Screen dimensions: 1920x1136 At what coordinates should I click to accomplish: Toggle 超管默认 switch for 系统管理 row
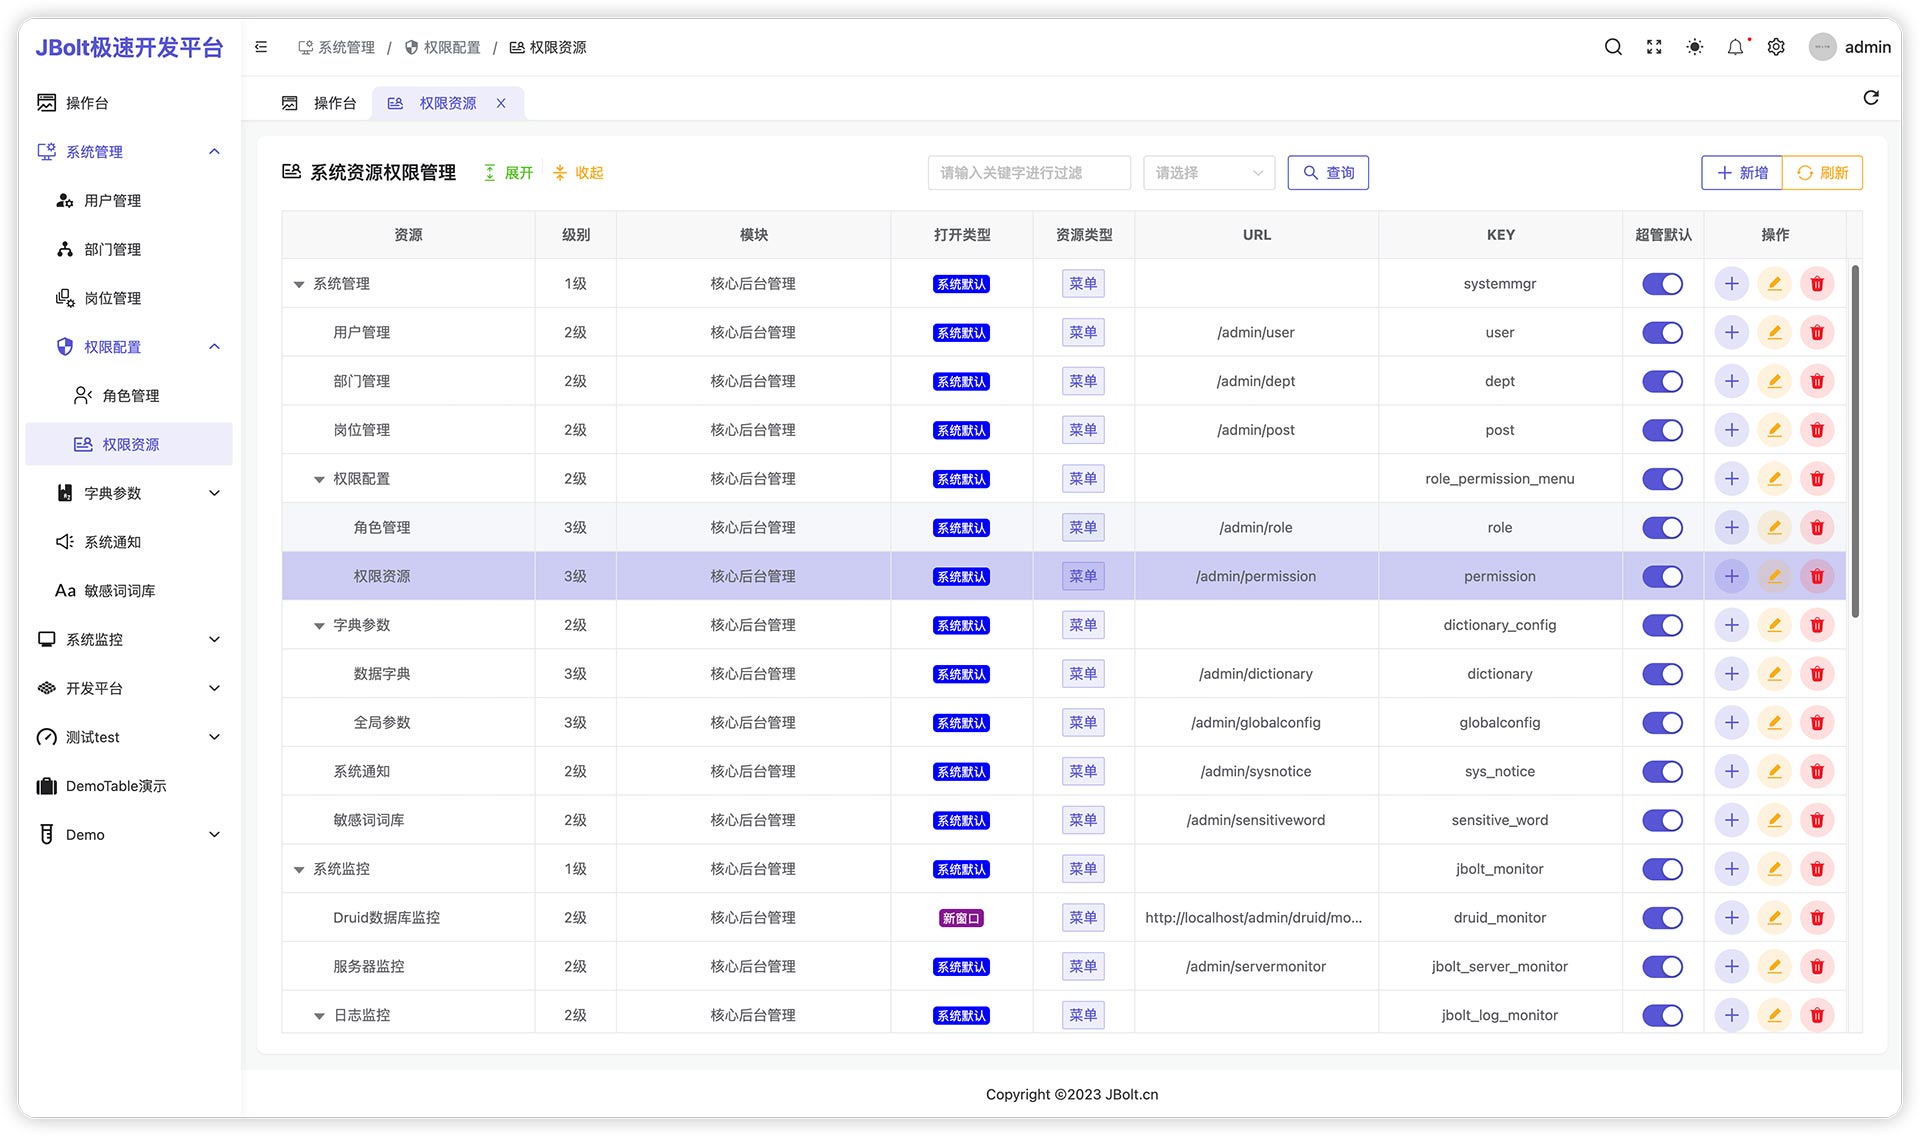click(1662, 284)
